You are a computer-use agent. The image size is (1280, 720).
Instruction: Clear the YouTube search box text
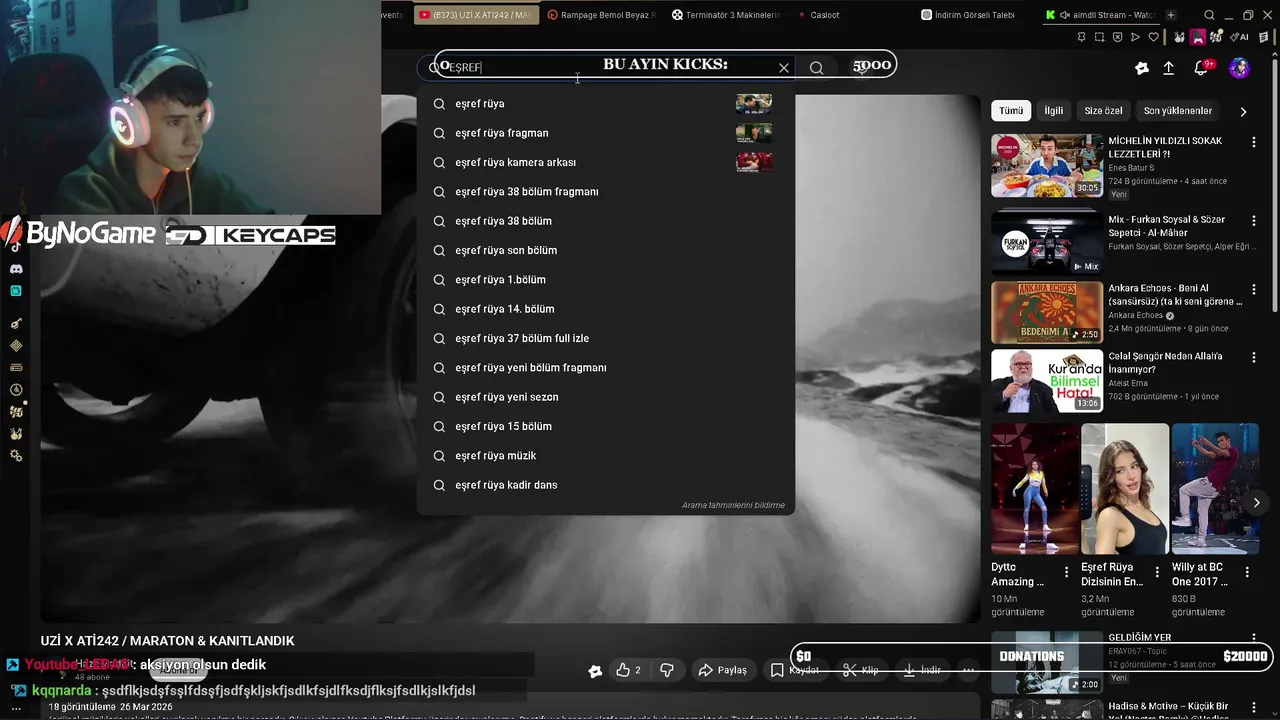click(784, 68)
